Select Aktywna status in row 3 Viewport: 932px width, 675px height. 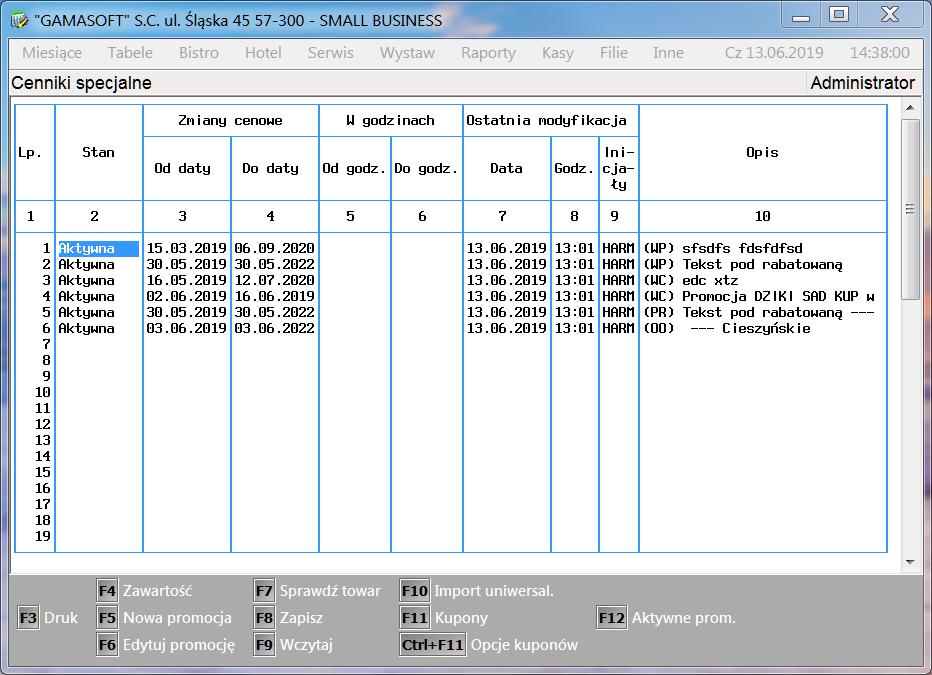[86, 280]
